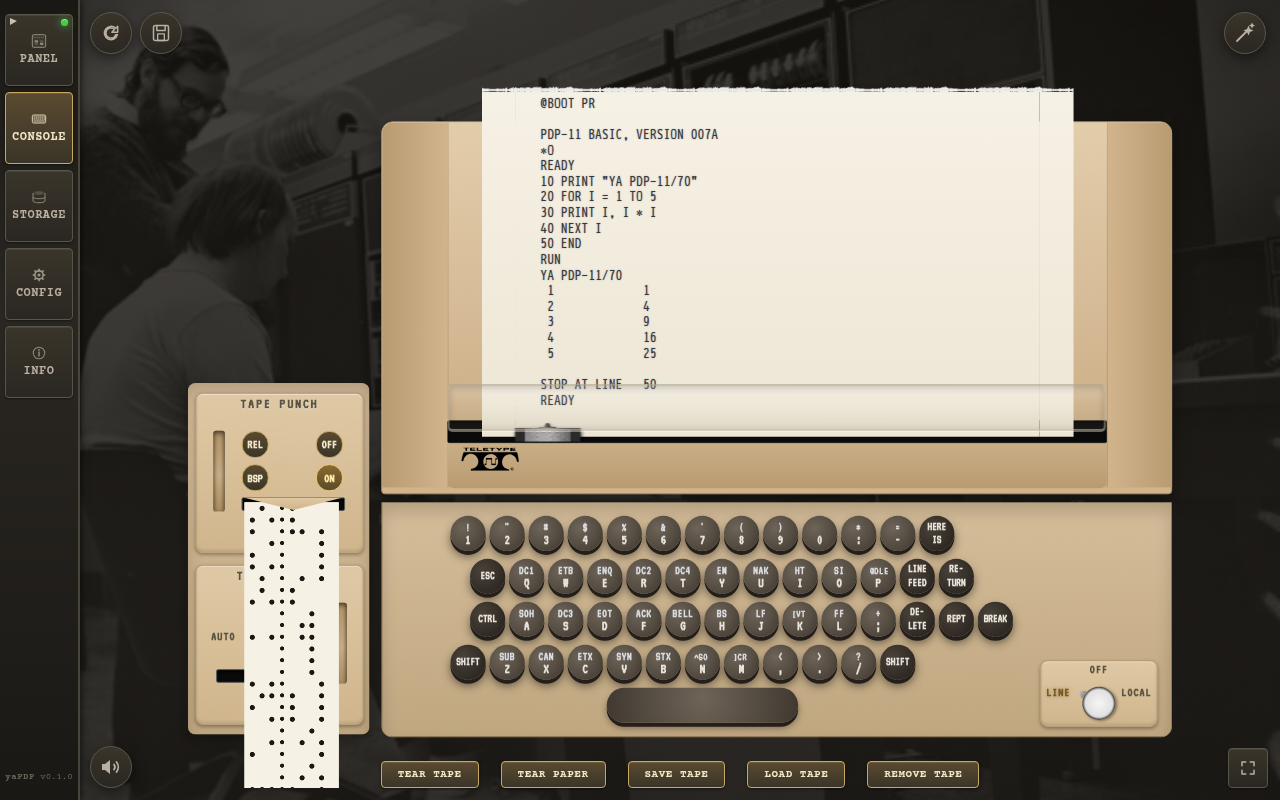Click the G BELL key
The width and height of the screenshot is (1280, 800).
coord(683,620)
